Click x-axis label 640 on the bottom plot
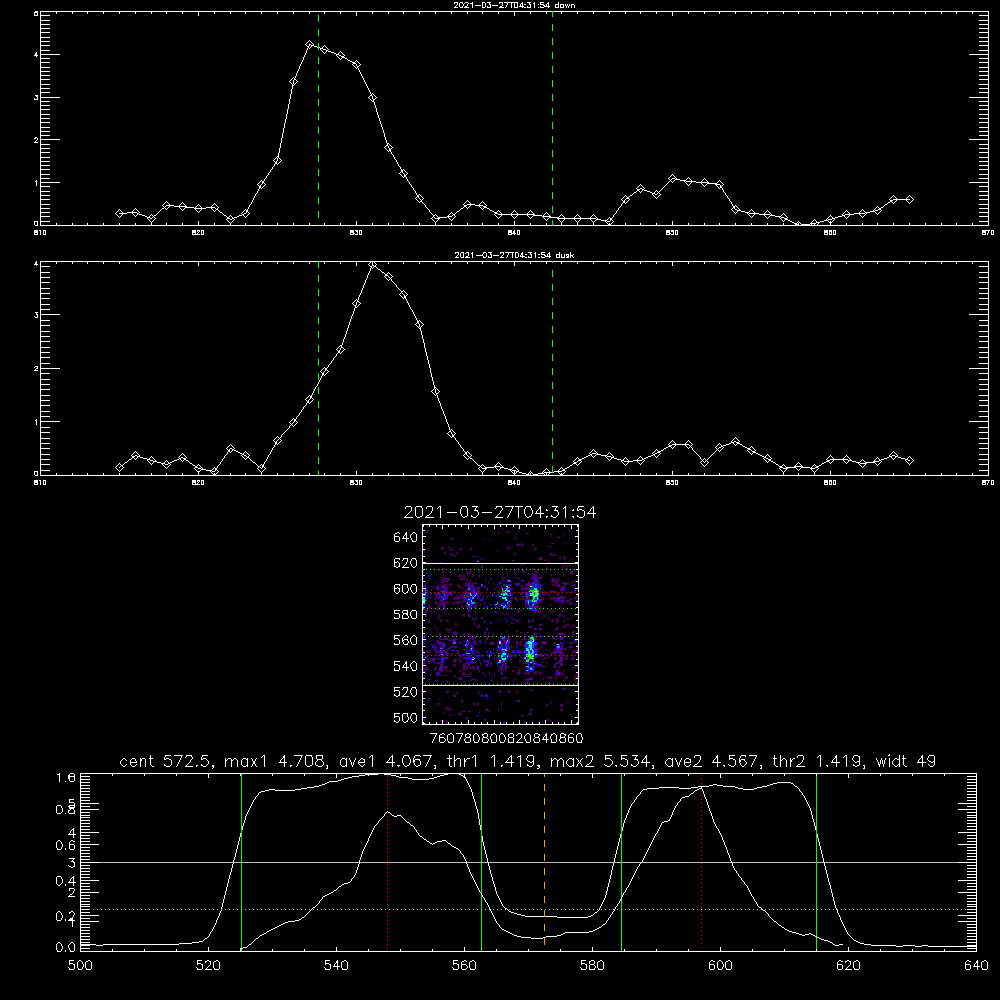Image resolution: width=1000 pixels, height=1000 pixels. (x=976, y=966)
